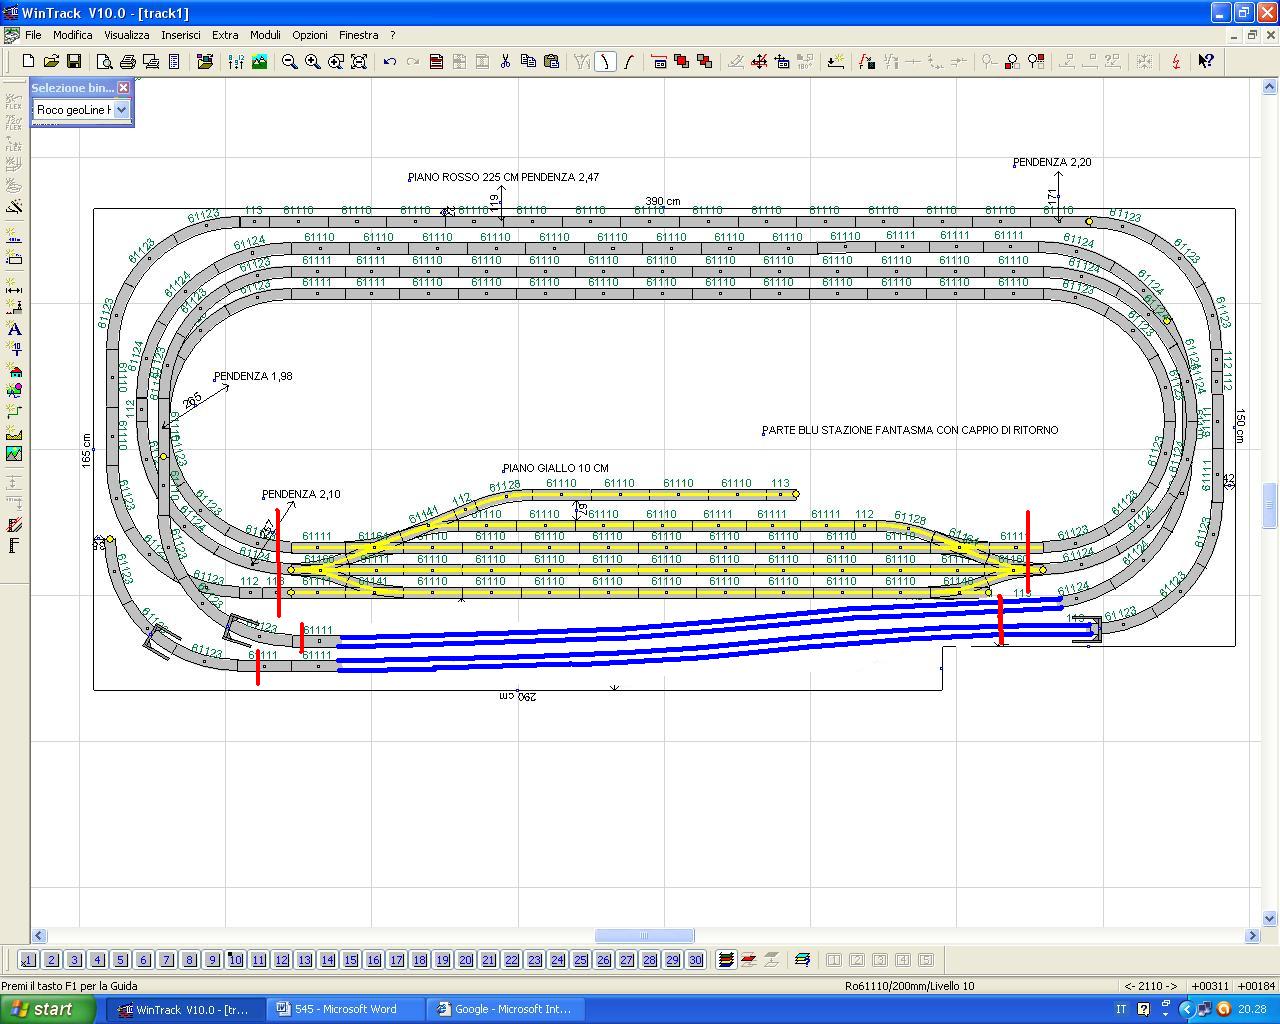Click the red lightning electrical connections icon
1280x1024 pixels.
[x=1175, y=61]
